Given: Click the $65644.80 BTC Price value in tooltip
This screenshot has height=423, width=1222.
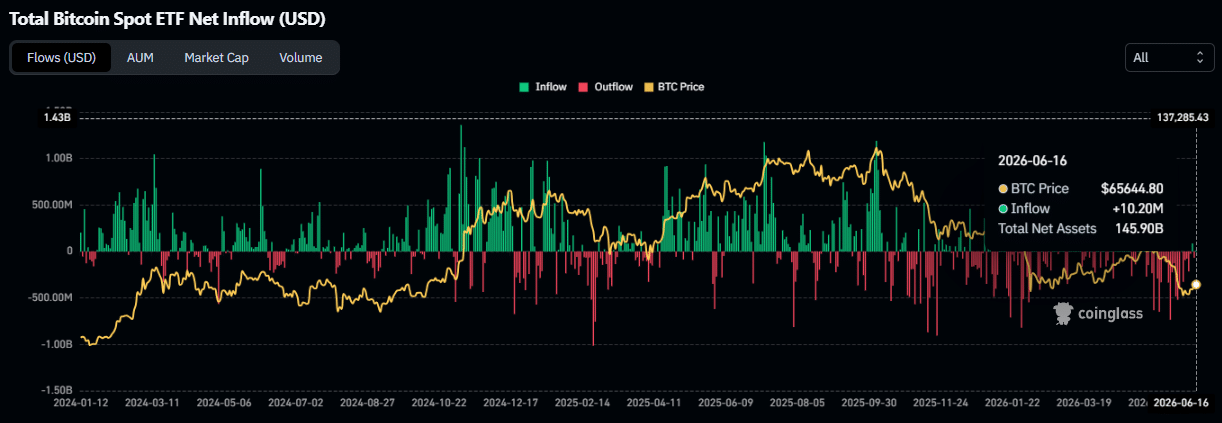Looking at the screenshot, I should point(1132,188).
